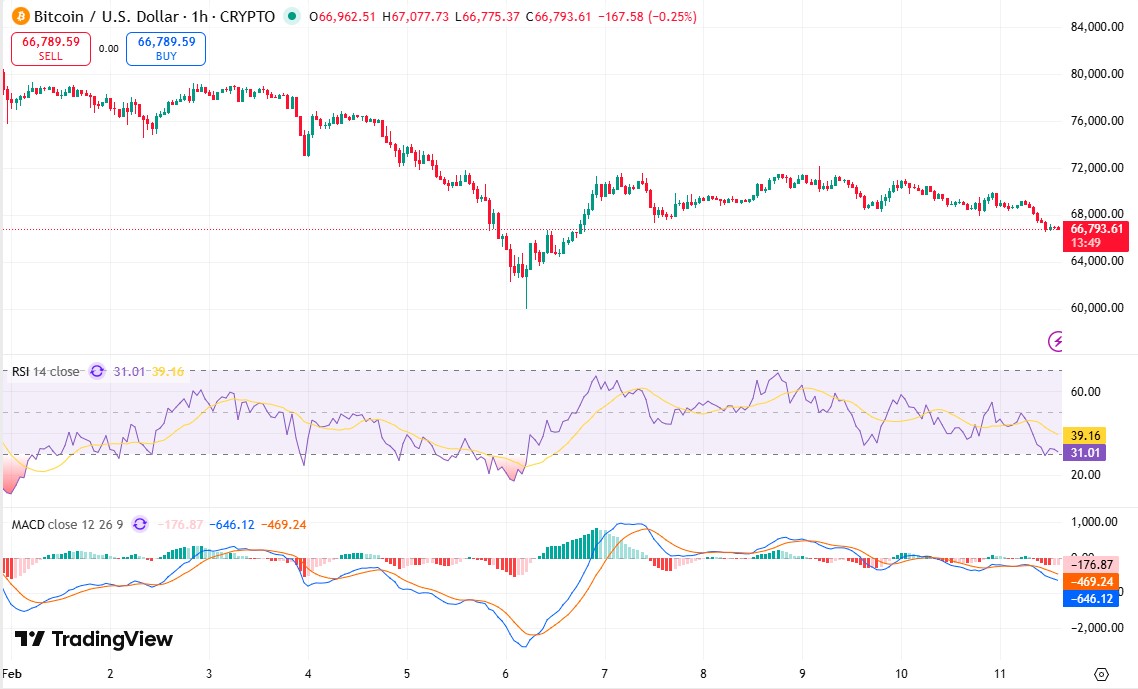
Task: Click the refresh icon next to MACD legend
Action: tap(139, 522)
